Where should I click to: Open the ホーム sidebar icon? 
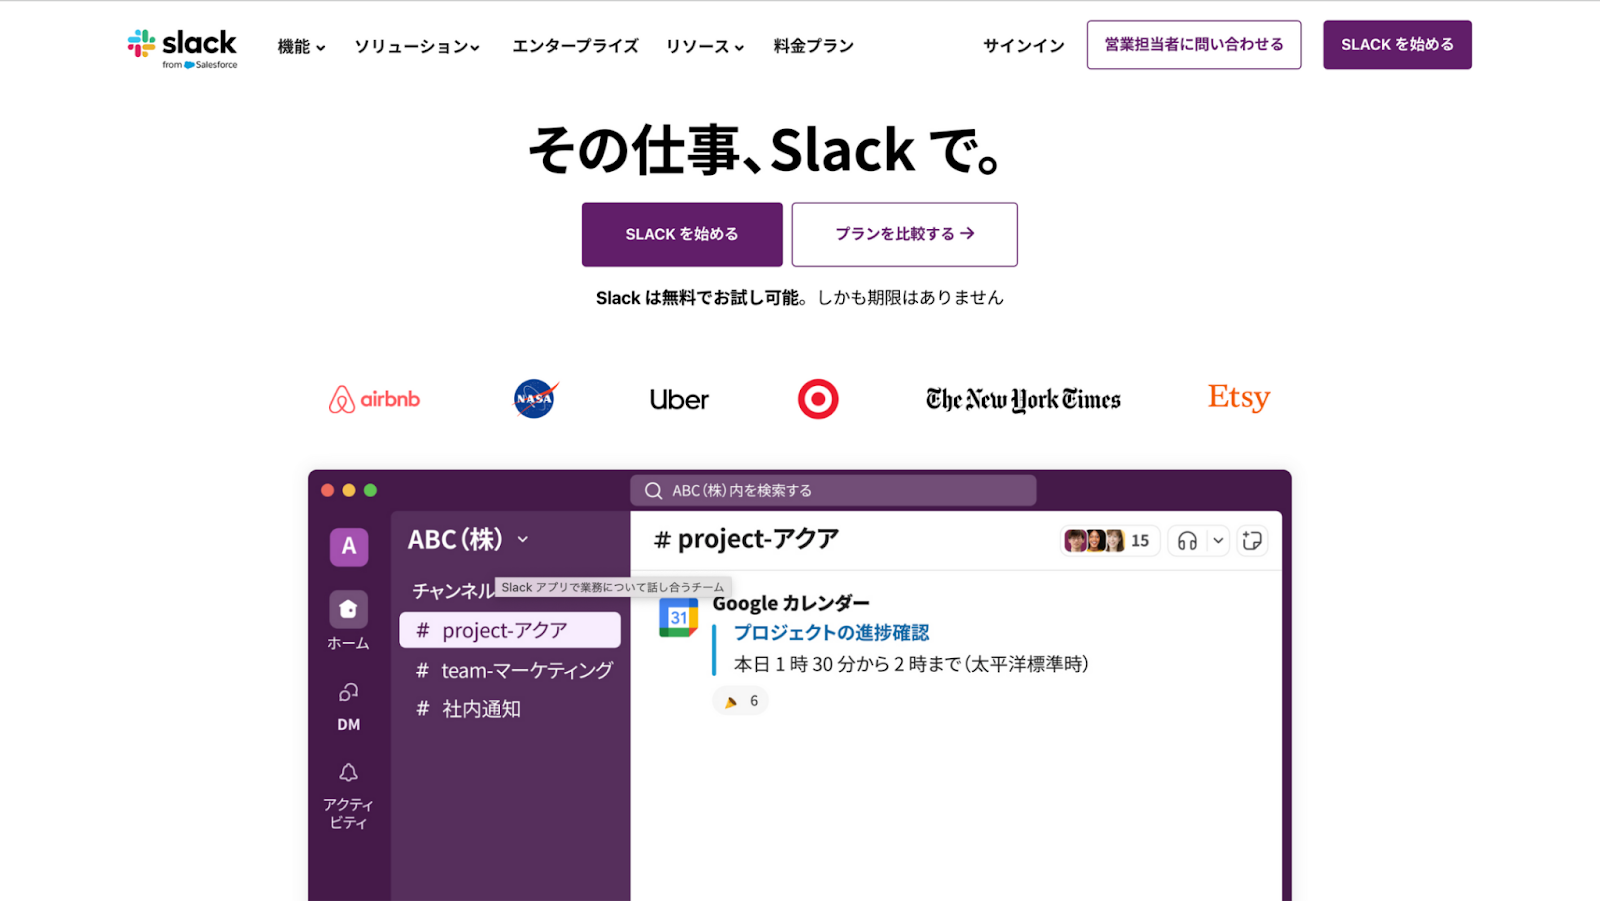point(348,609)
